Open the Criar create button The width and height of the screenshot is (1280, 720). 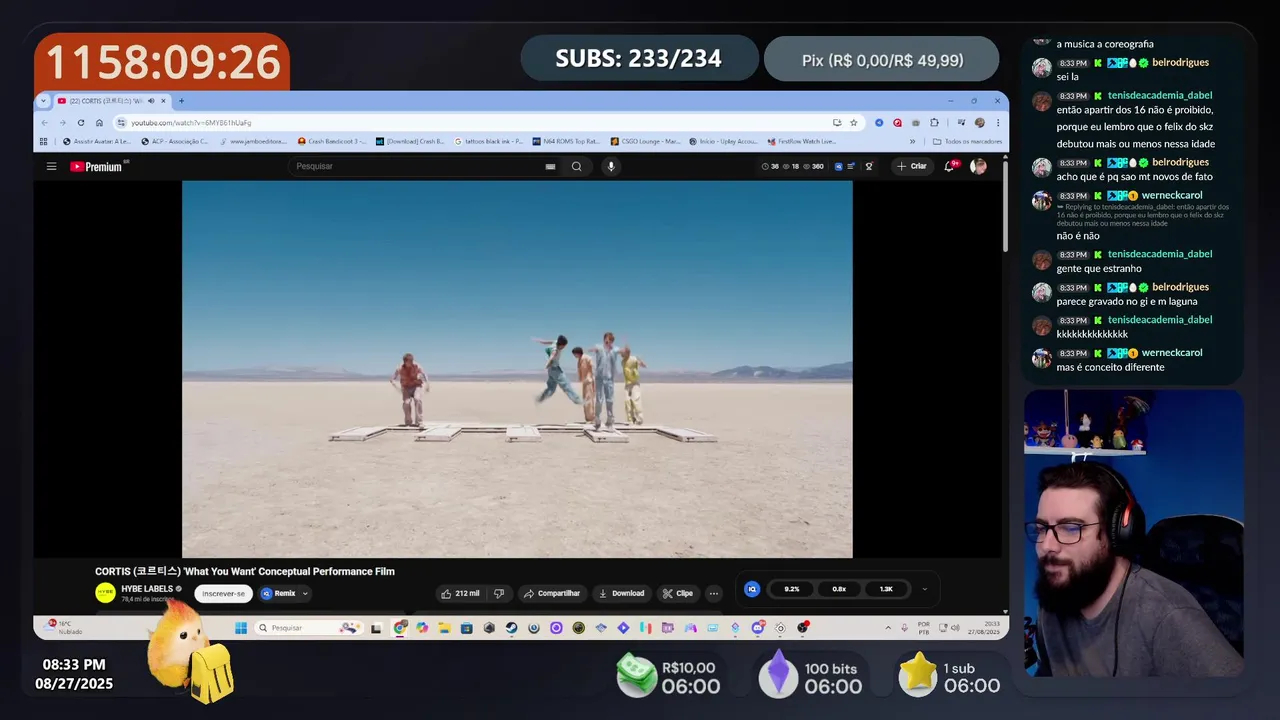click(912, 166)
